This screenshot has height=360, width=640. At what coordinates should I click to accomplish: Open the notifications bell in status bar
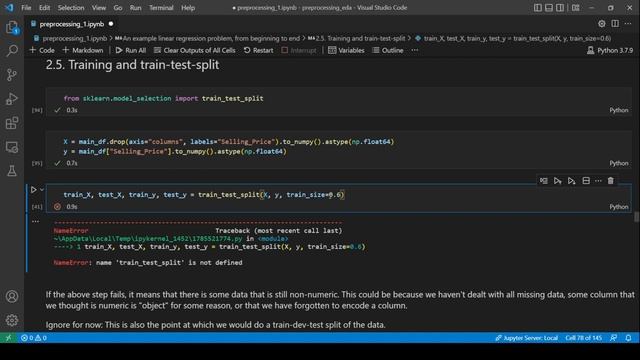[x=629, y=338]
